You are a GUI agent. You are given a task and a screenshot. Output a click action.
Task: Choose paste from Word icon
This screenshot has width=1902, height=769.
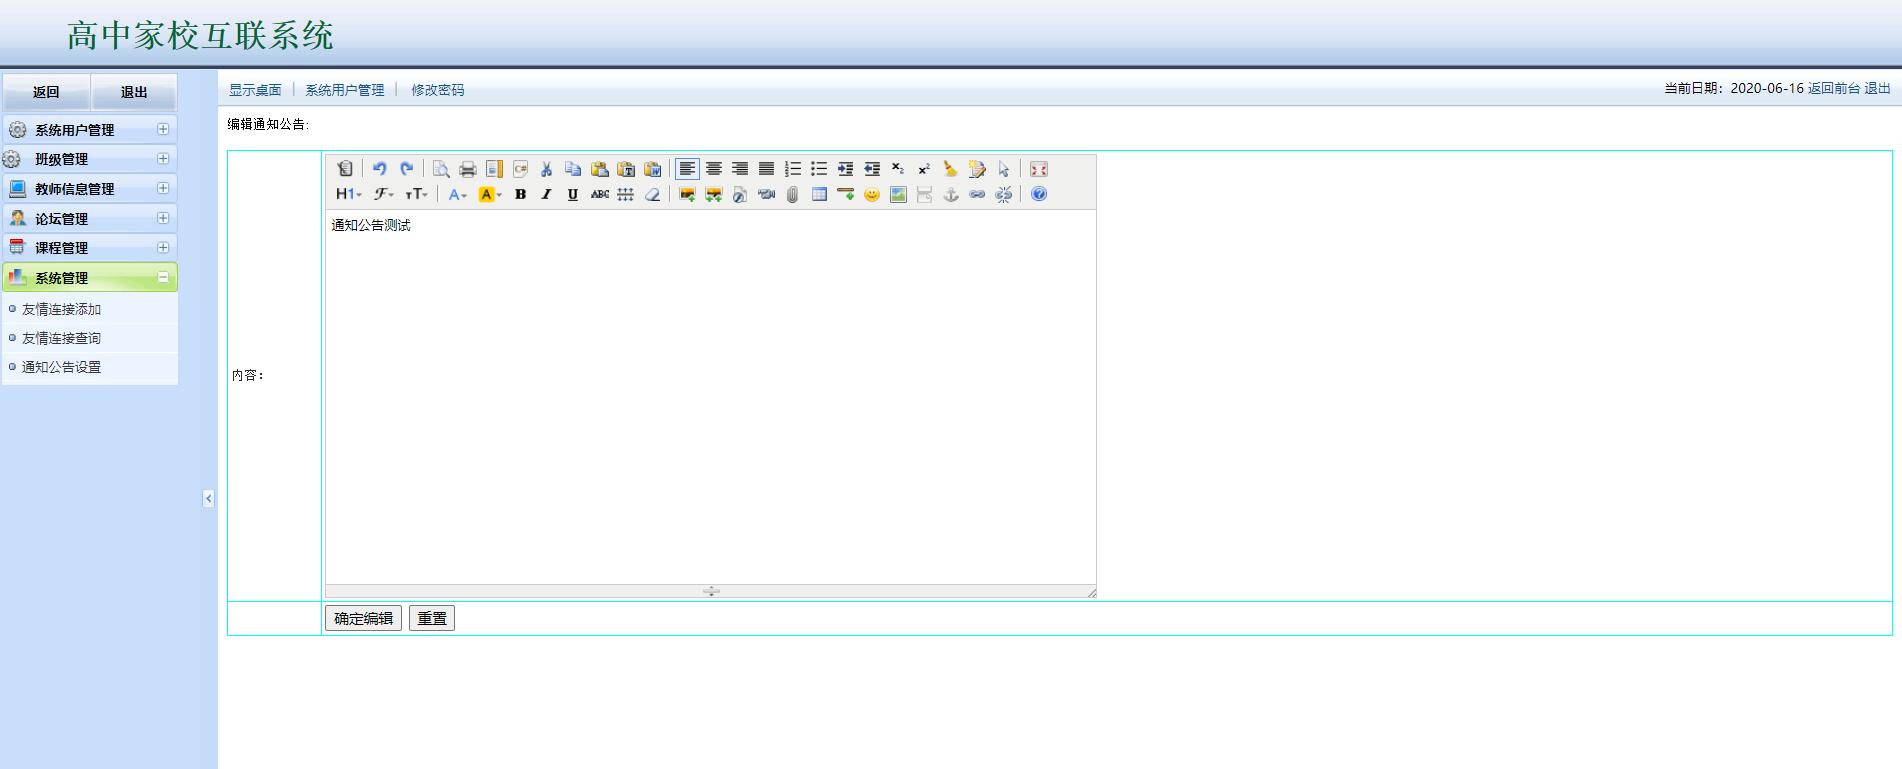tap(652, 169)
